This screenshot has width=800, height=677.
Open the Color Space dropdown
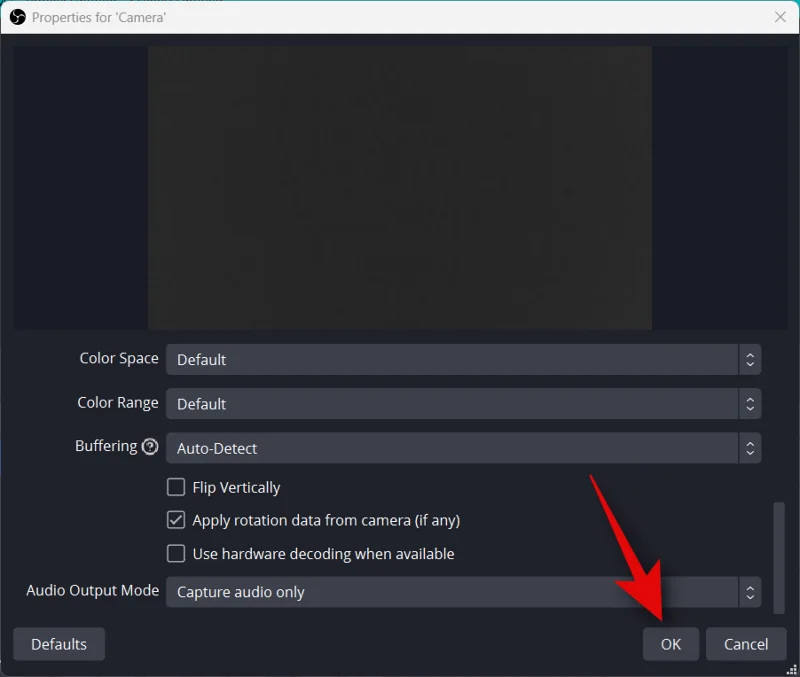463,360
